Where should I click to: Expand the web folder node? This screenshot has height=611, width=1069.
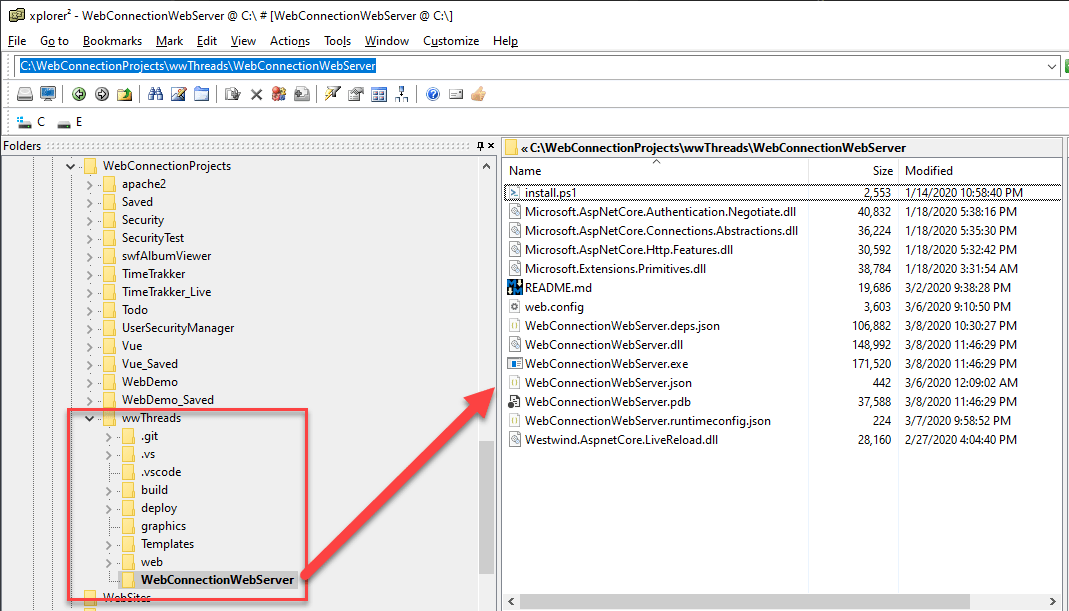(x=108, y=563)
